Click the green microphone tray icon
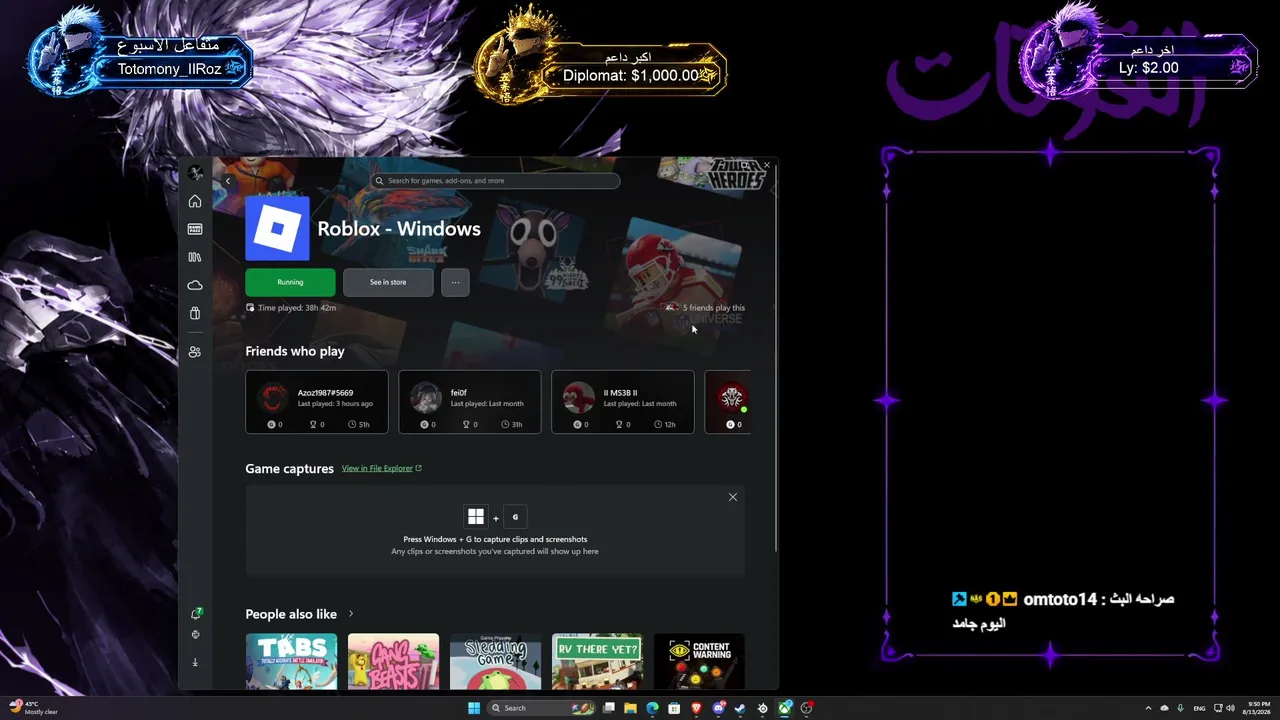 click(x=1180, y=708)
